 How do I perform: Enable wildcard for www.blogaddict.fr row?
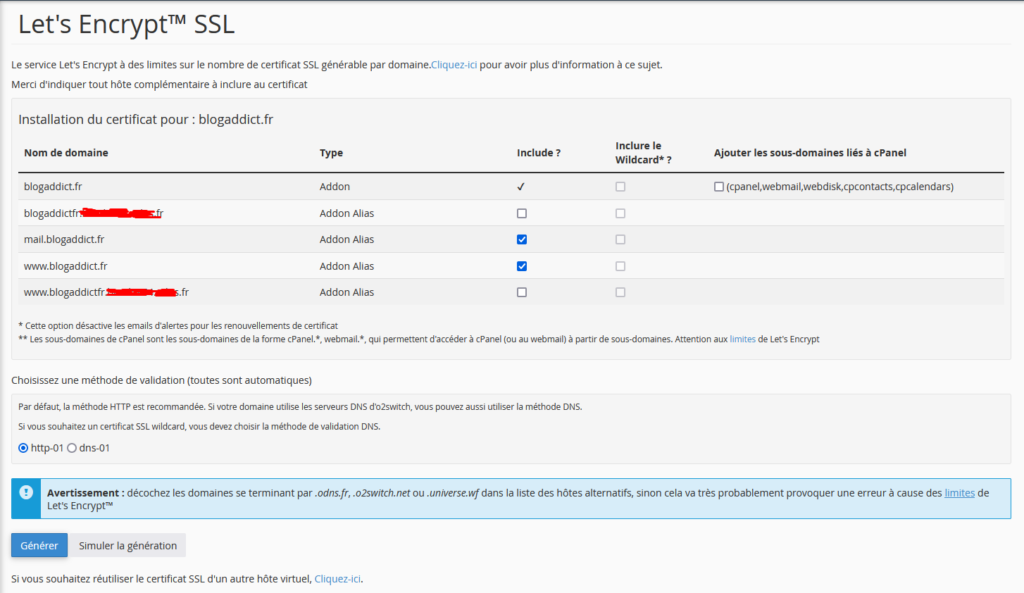pos(620,266)
